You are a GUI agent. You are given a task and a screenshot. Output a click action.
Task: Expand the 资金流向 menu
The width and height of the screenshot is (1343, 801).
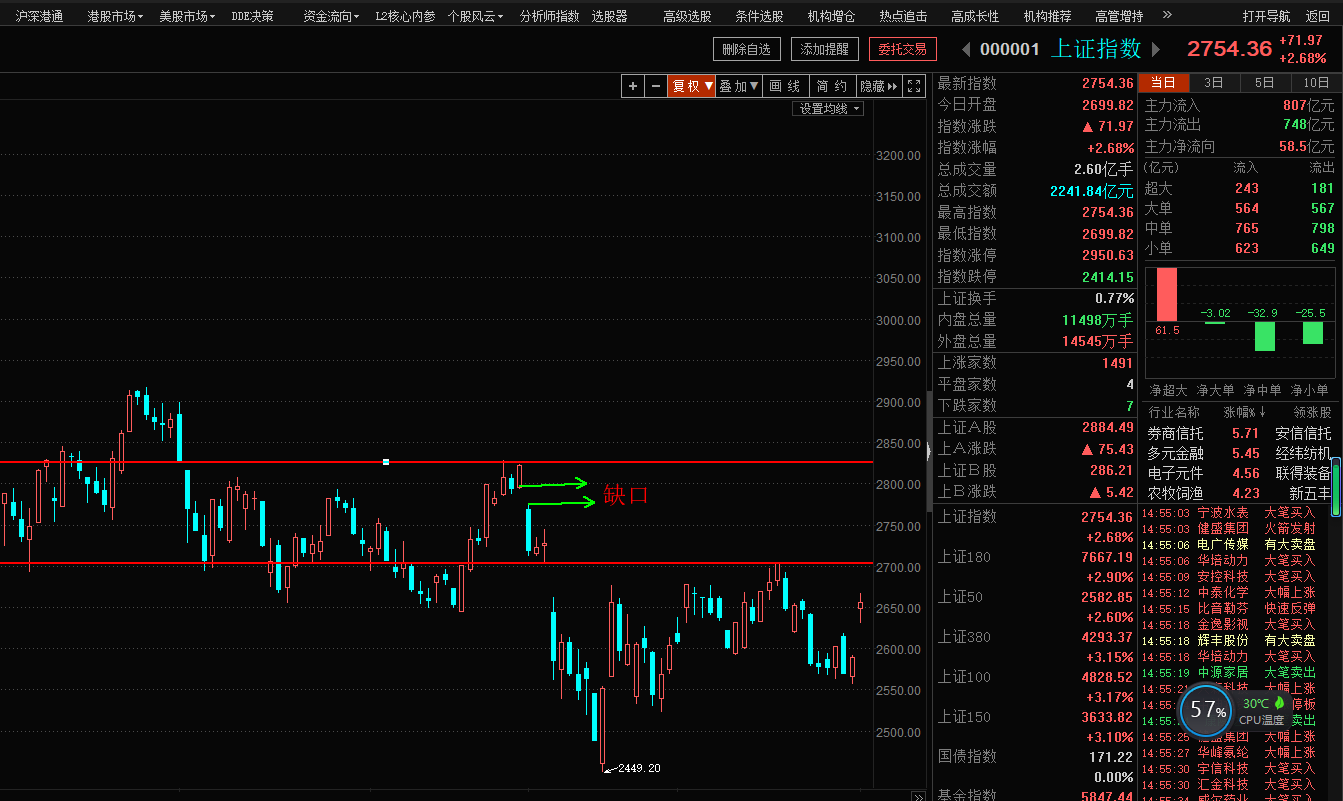[331, 16]
